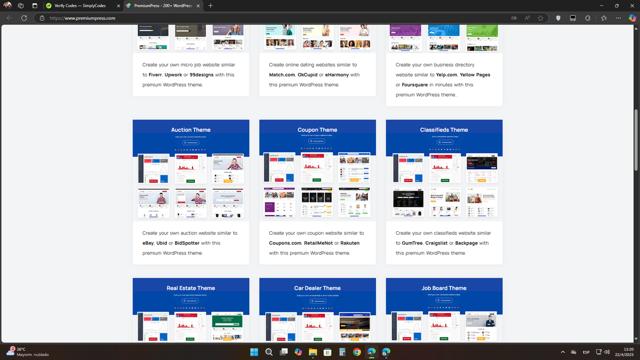Click the Yelp.com text in directory description

coord(447,75)
